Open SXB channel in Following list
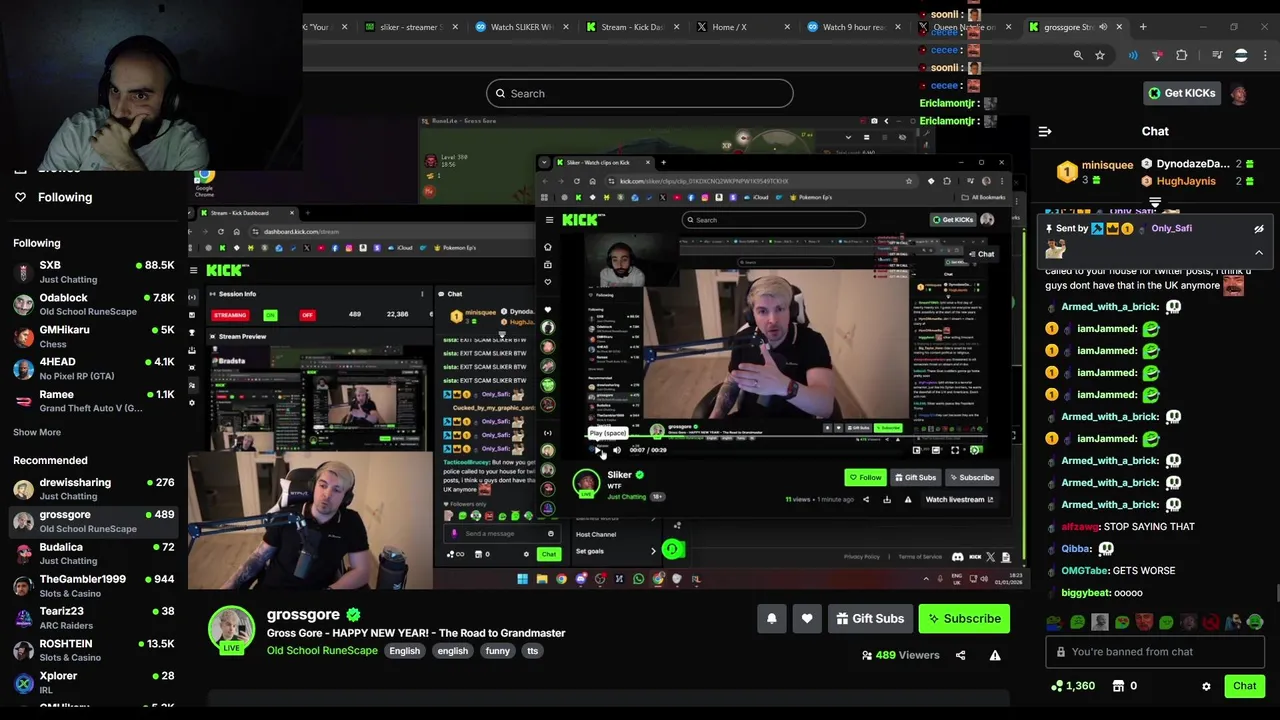 [94, 272]
